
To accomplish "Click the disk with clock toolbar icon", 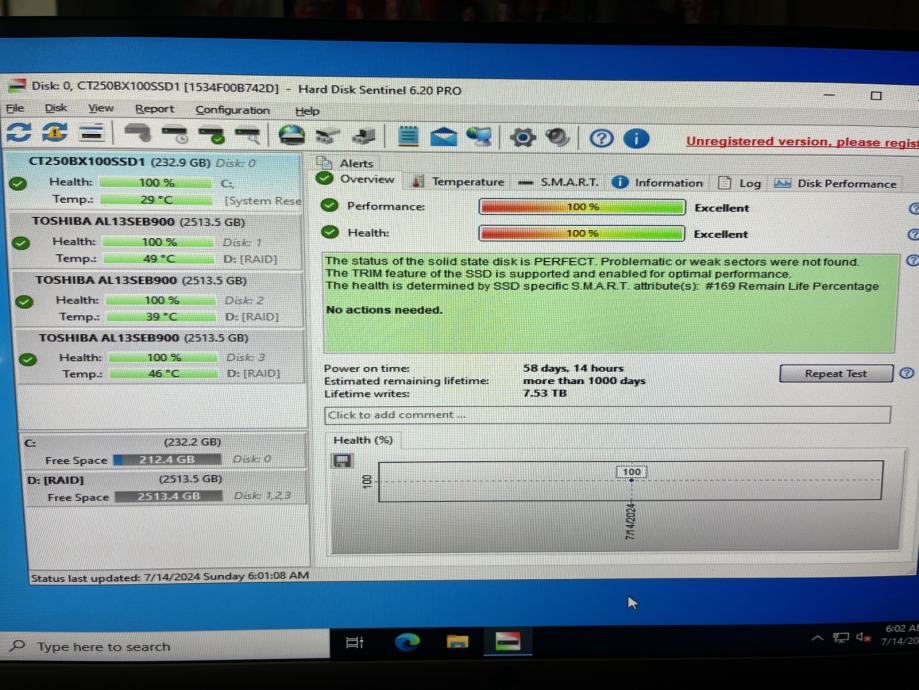I will (x=175, y=134).
